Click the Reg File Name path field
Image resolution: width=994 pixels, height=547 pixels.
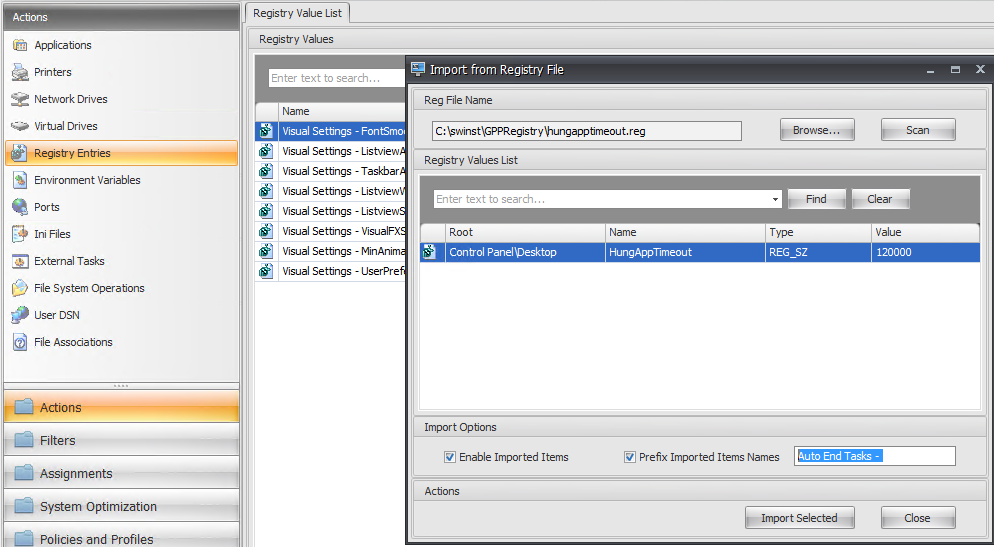[x=587, y=131]
